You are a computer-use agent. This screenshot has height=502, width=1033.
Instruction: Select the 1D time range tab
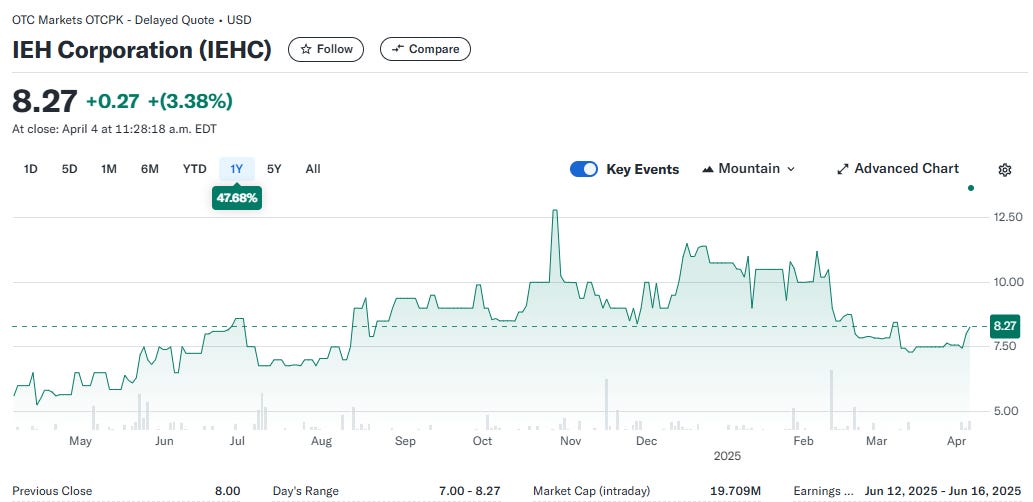[30, 169]
